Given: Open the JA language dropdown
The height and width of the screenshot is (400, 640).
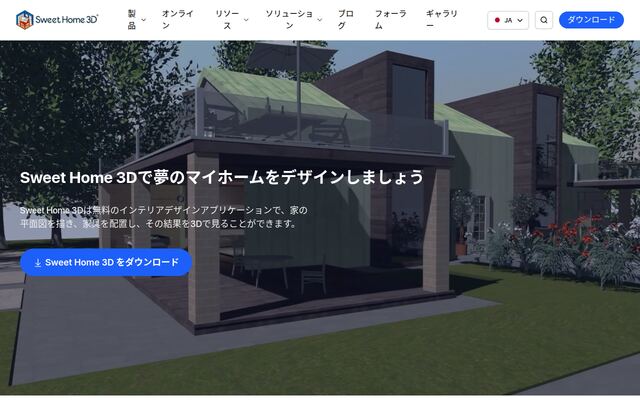Looking at the screenshot, I should coord(508,20).
